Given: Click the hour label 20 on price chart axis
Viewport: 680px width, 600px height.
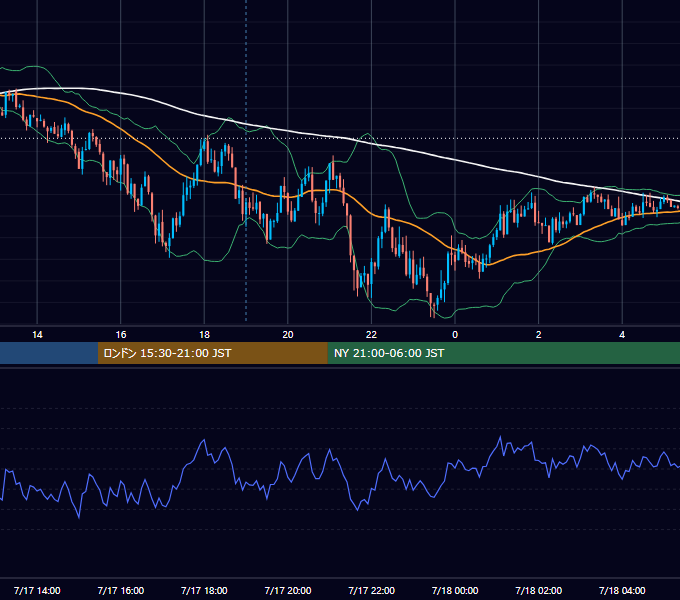Looking at the screenshot, I should coord(288,335).
